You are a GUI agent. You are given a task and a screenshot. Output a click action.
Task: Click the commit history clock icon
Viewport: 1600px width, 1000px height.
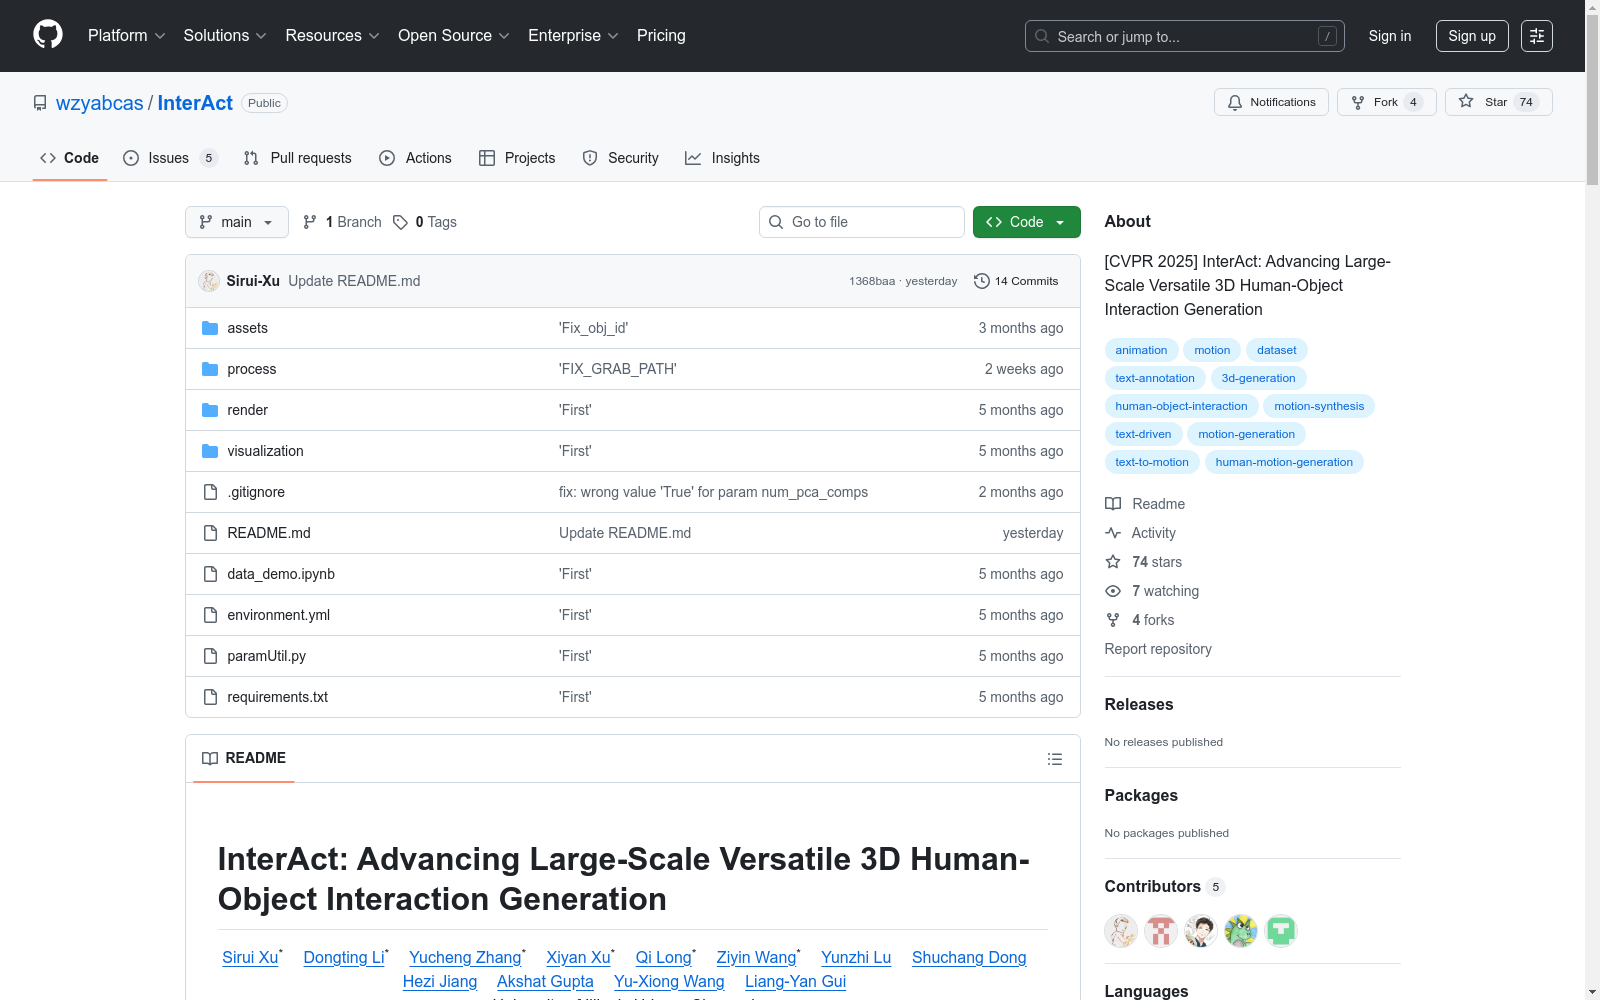tap(982, 281)
